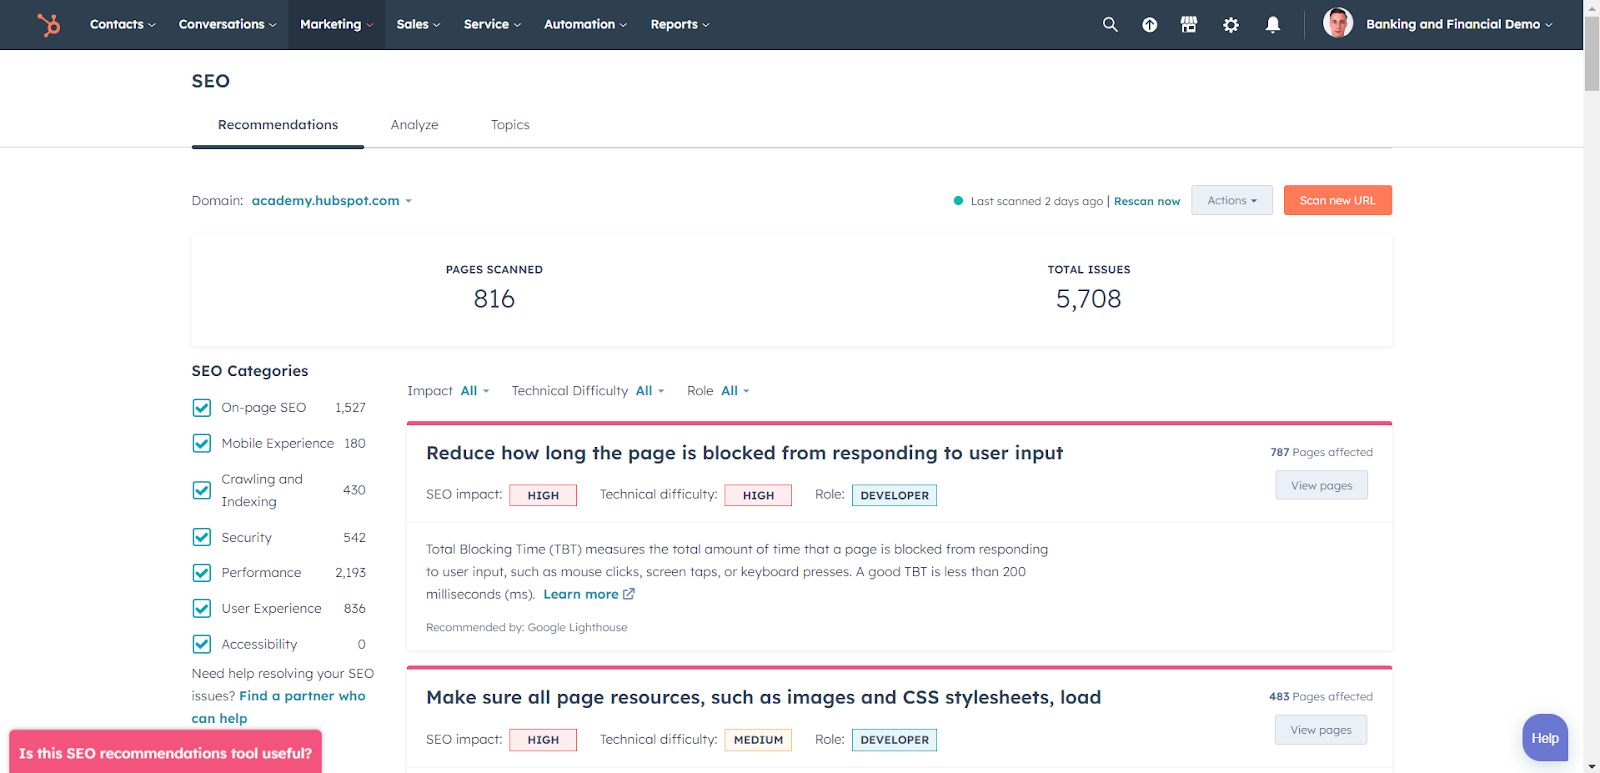Click the Recommended by Google Lighthouse text
The image size is (1600, 773).
point(527,628)
